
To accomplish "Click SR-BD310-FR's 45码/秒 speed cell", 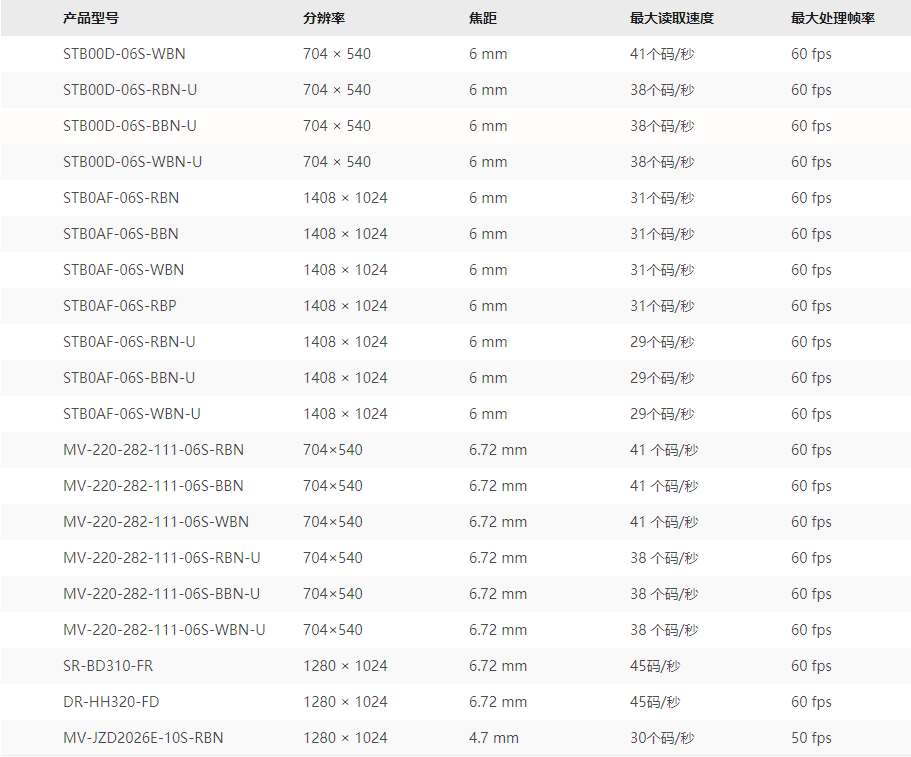I will [x=655, y=666].
